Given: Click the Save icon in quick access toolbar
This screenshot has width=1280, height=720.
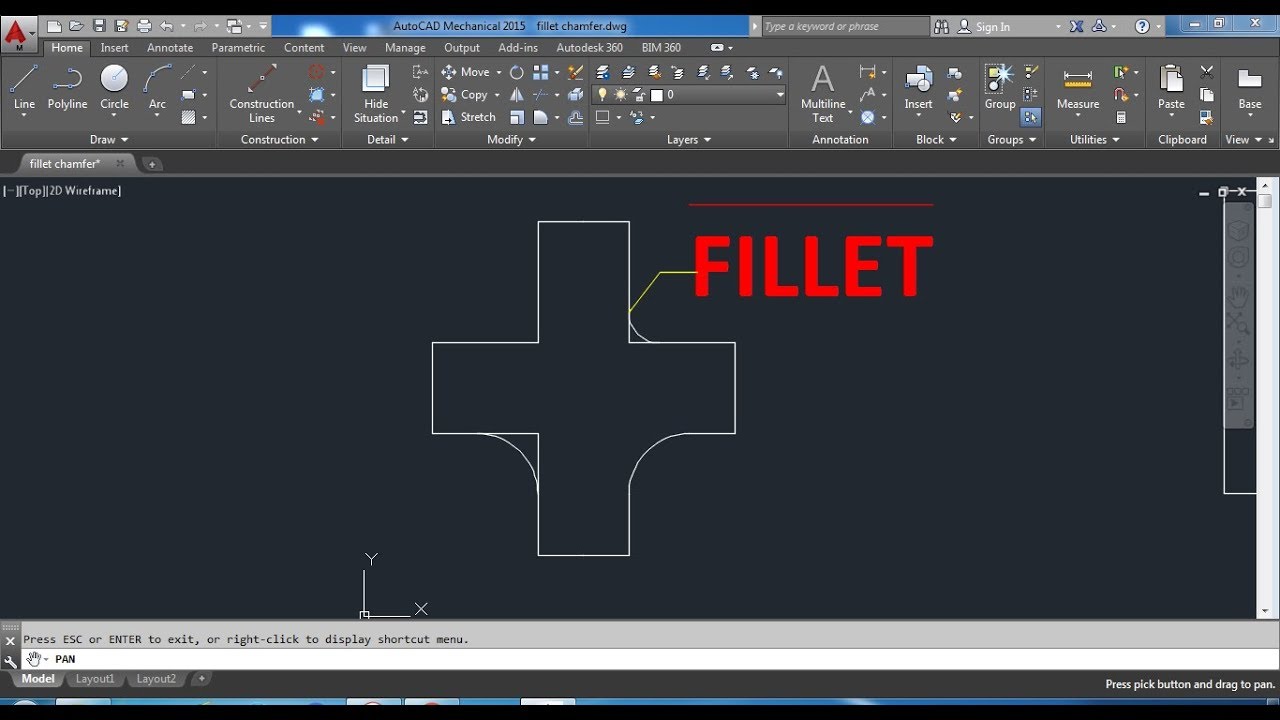Looking at the screenshot, I should click(99, 26).
